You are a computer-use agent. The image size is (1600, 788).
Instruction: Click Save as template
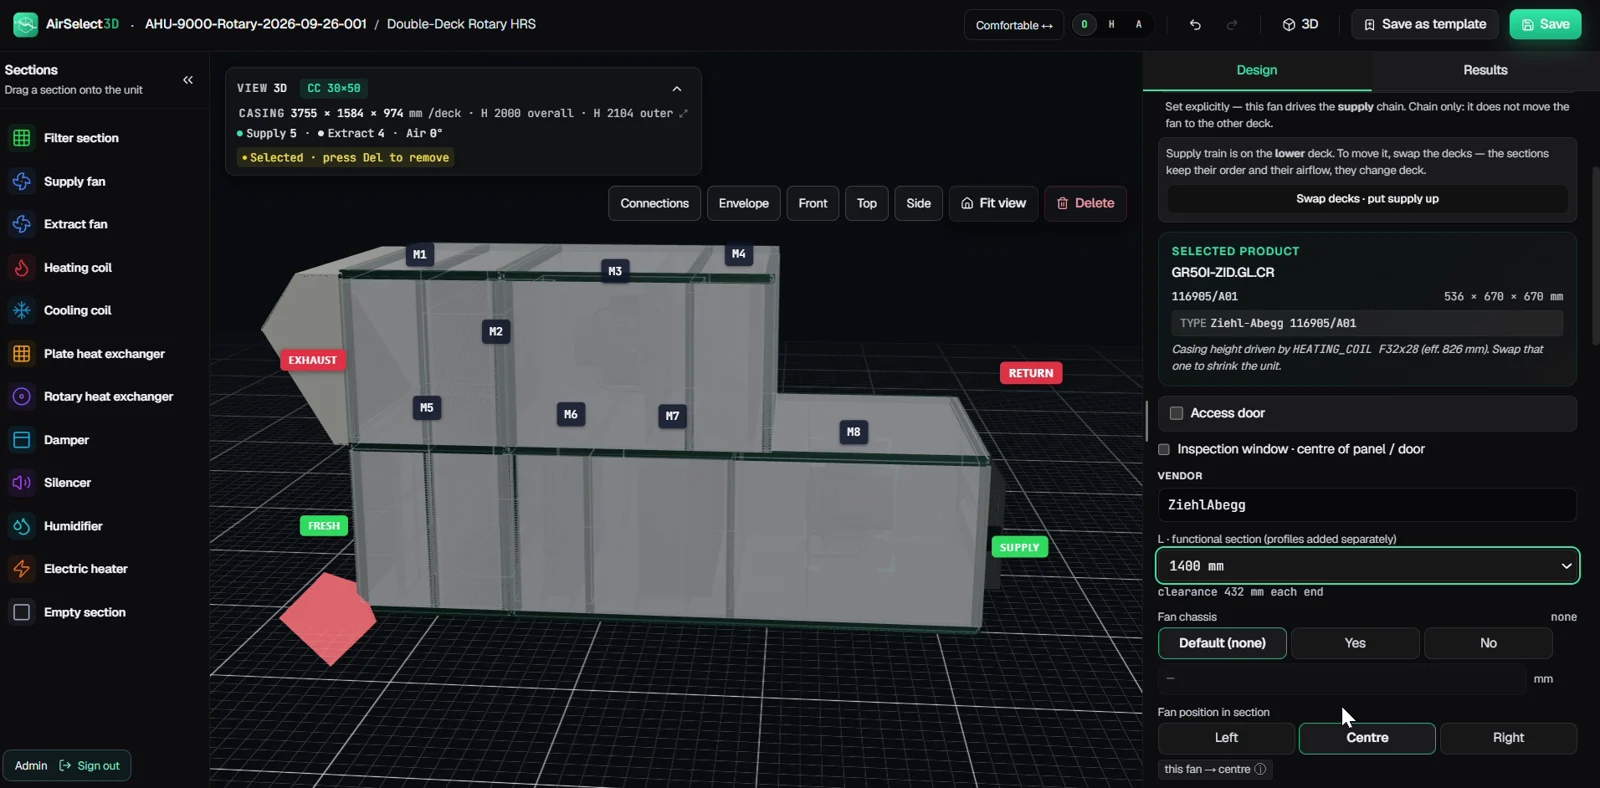[1425, 25]
